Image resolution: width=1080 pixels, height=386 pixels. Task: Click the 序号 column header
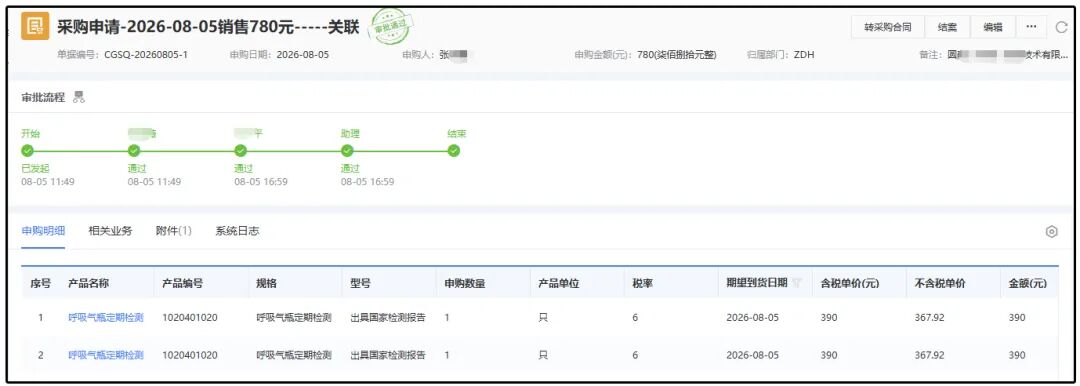pyautogui.click(x=41, y=283)
